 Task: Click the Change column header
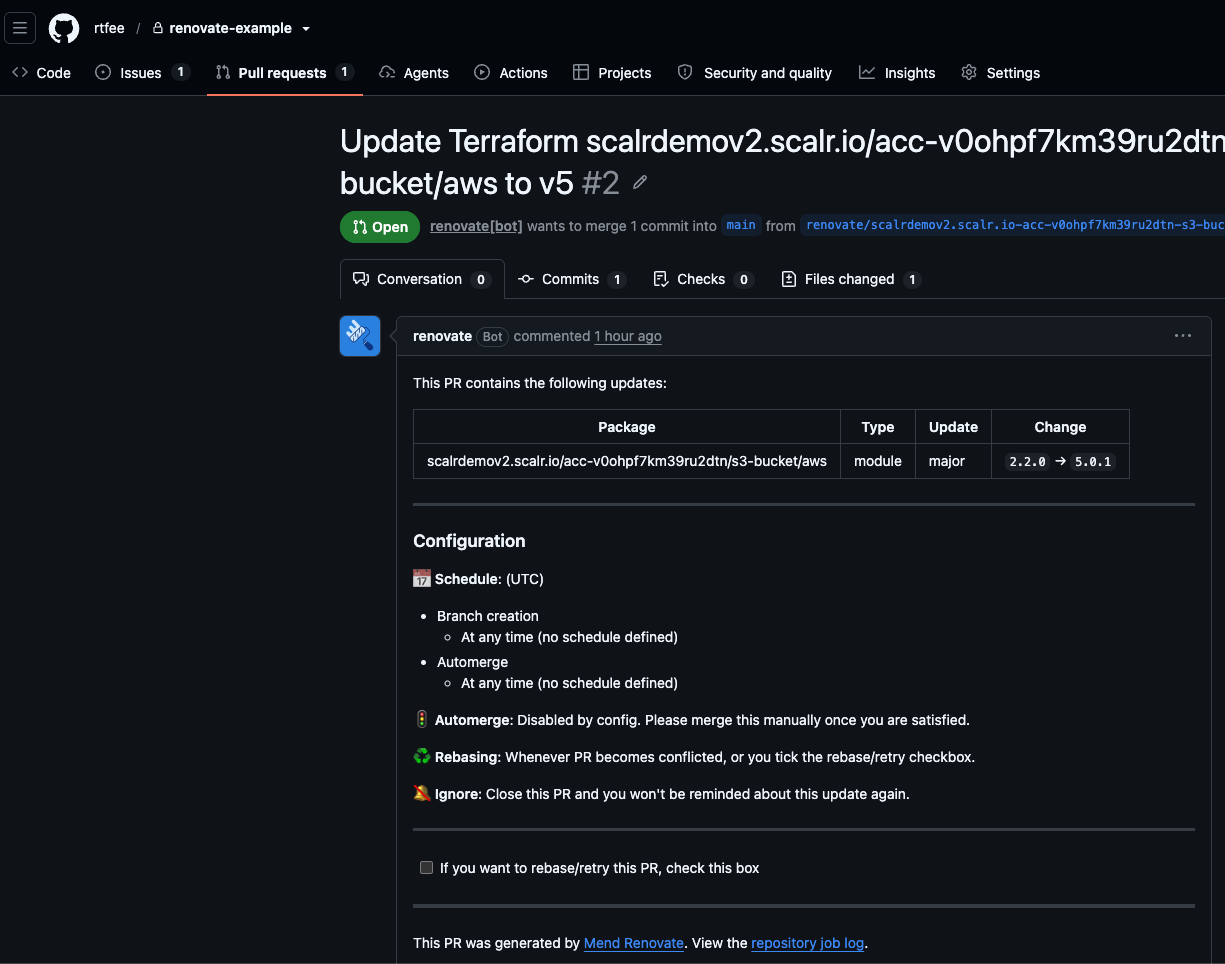click(1060, 427)
